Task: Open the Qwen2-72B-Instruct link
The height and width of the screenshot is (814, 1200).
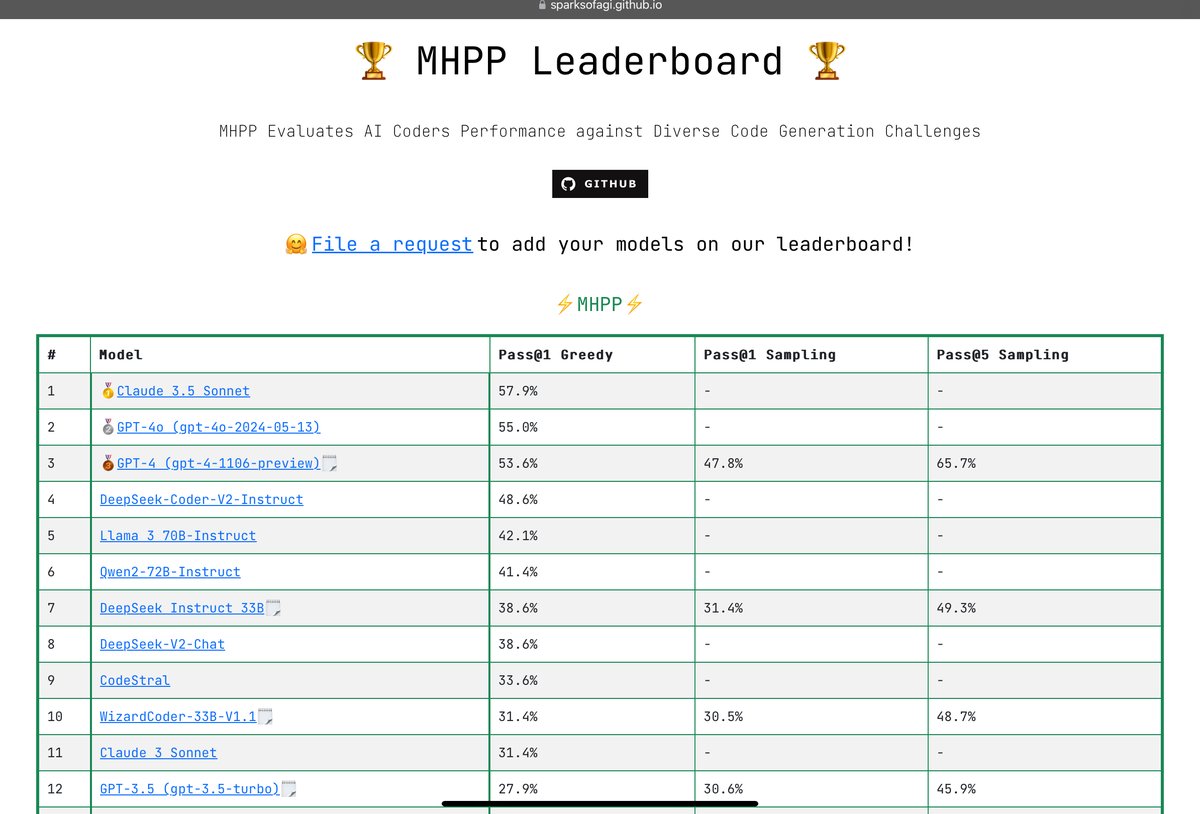Action: point(170,572)
